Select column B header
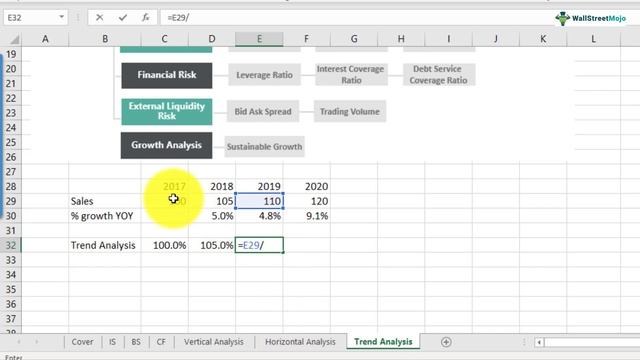The height and width of the screenshot is (360, 640). click(105, 39)
